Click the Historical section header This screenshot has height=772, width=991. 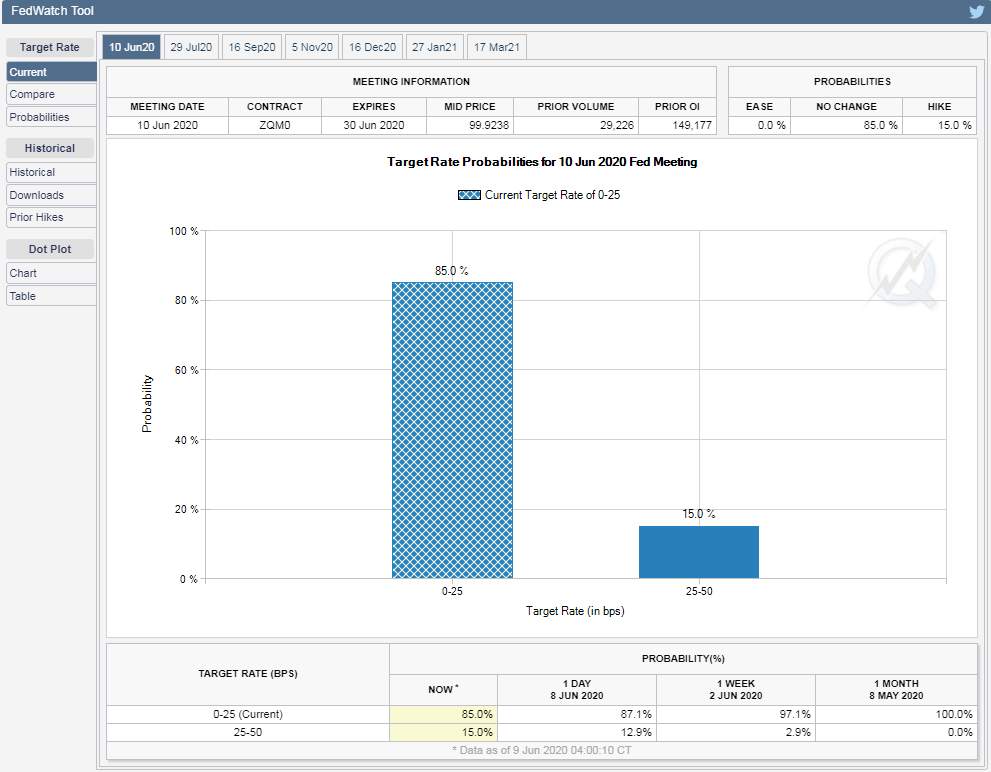[x=49, y=148]
